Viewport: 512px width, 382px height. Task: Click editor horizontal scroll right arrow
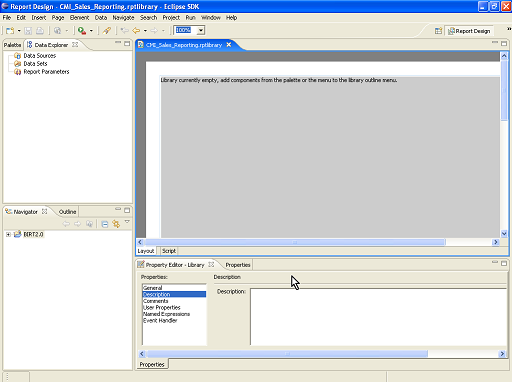click(496, 242)
